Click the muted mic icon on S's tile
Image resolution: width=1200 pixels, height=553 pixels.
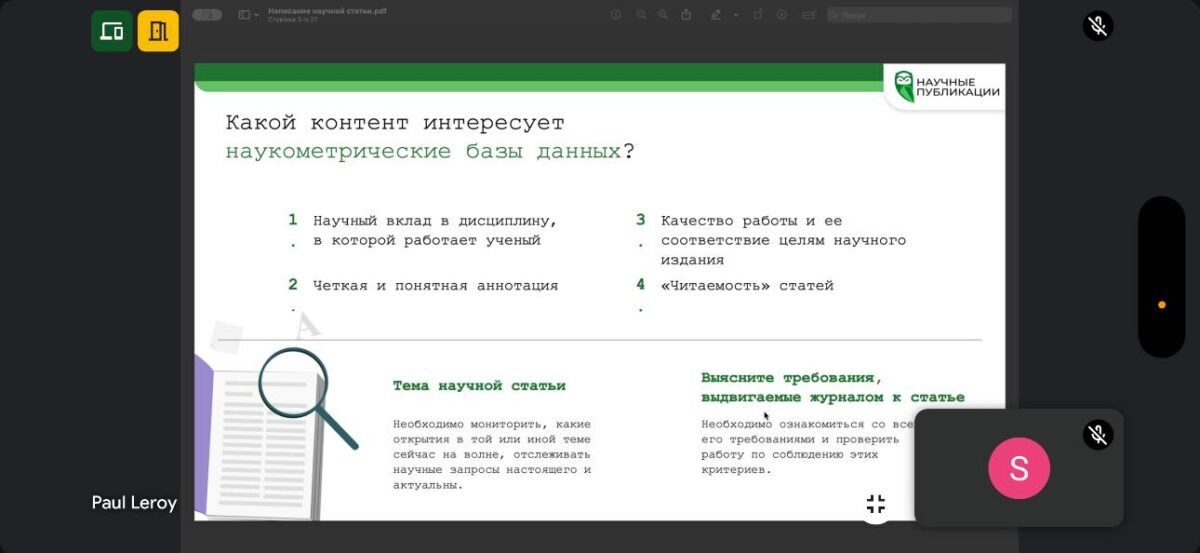(1097, 434)
